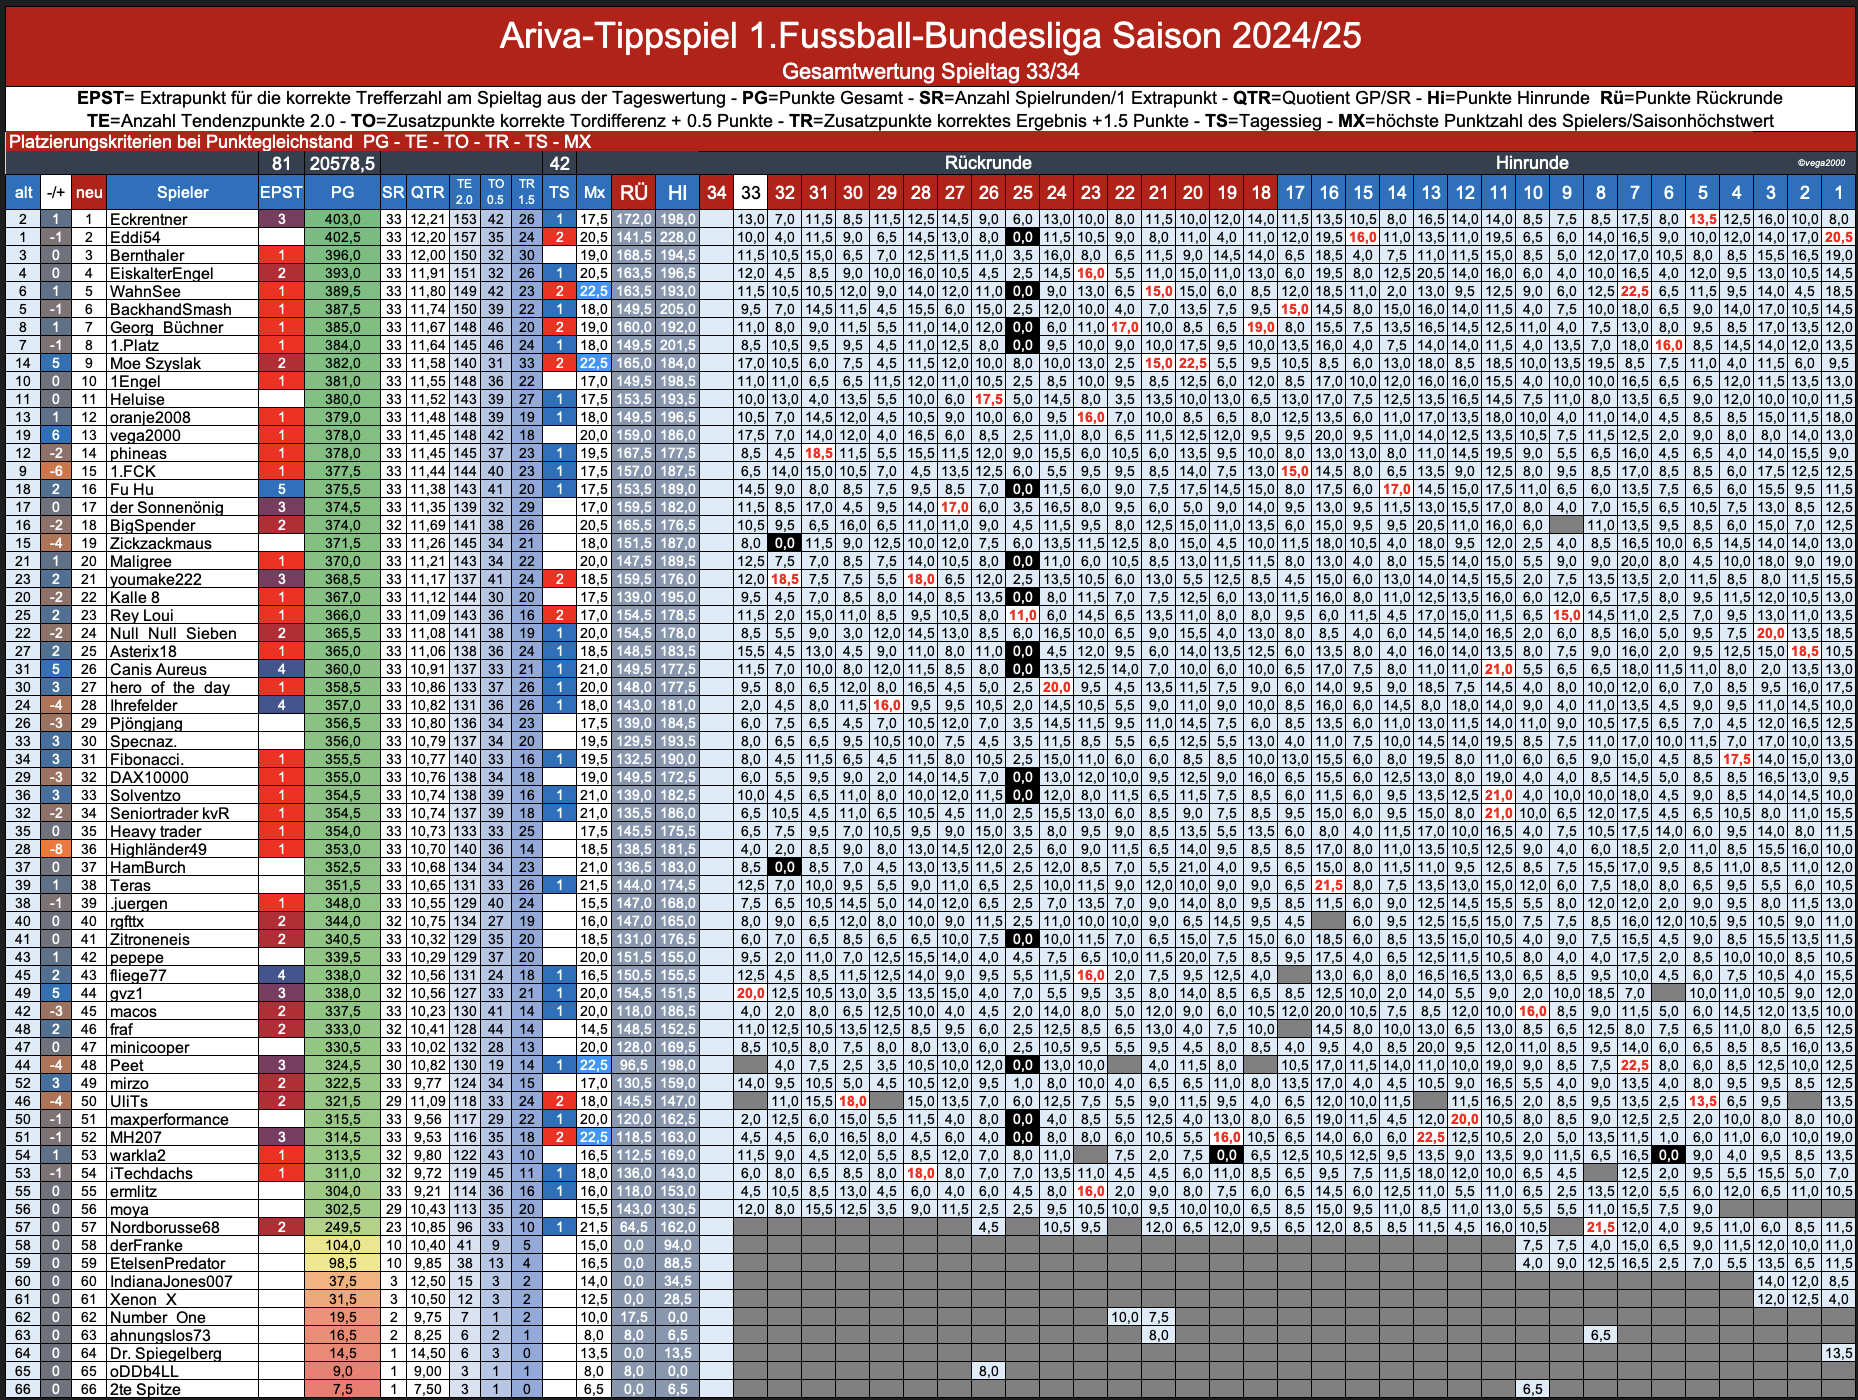Click PG value '402,5' for Eddi54

pos(342,237)
